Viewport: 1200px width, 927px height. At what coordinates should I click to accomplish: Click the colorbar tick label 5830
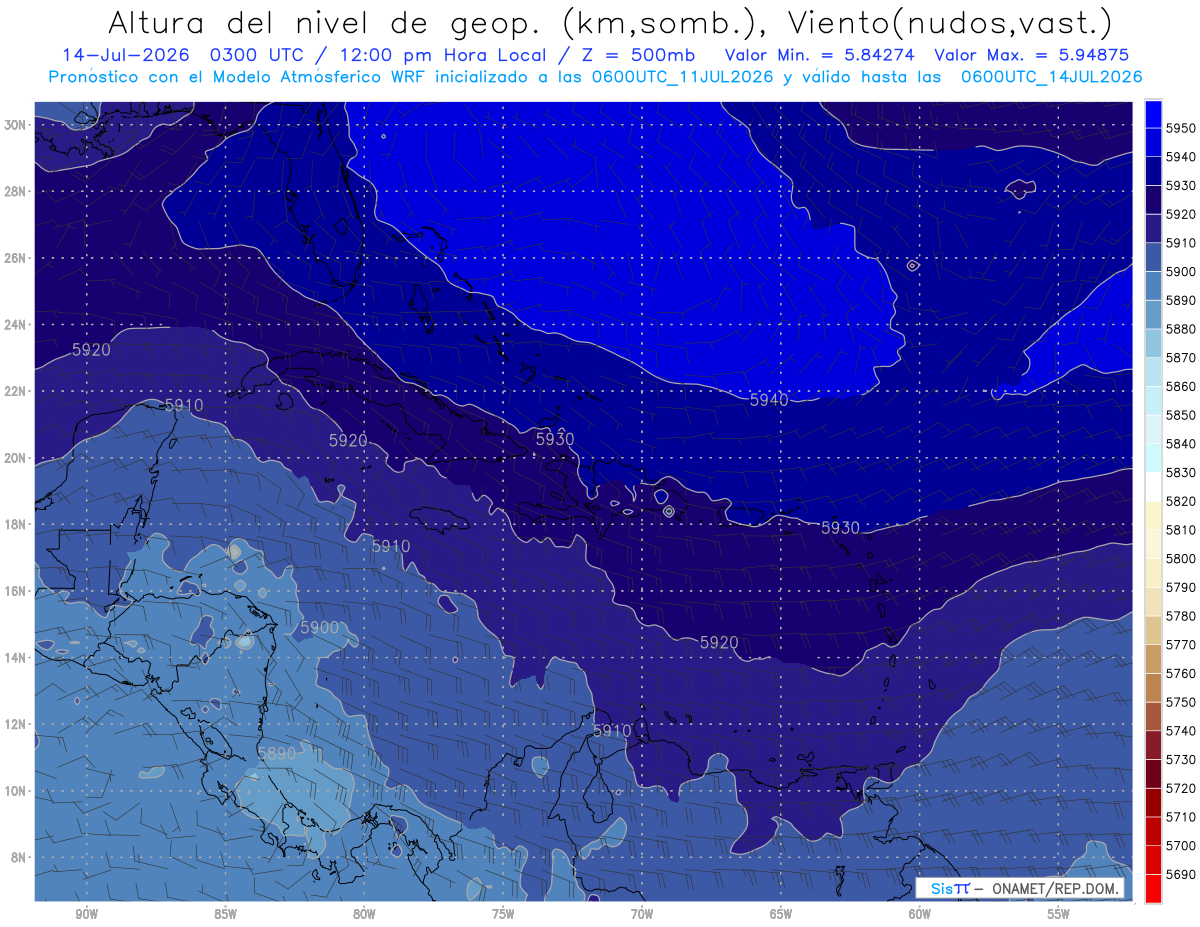pos(1181,472)
